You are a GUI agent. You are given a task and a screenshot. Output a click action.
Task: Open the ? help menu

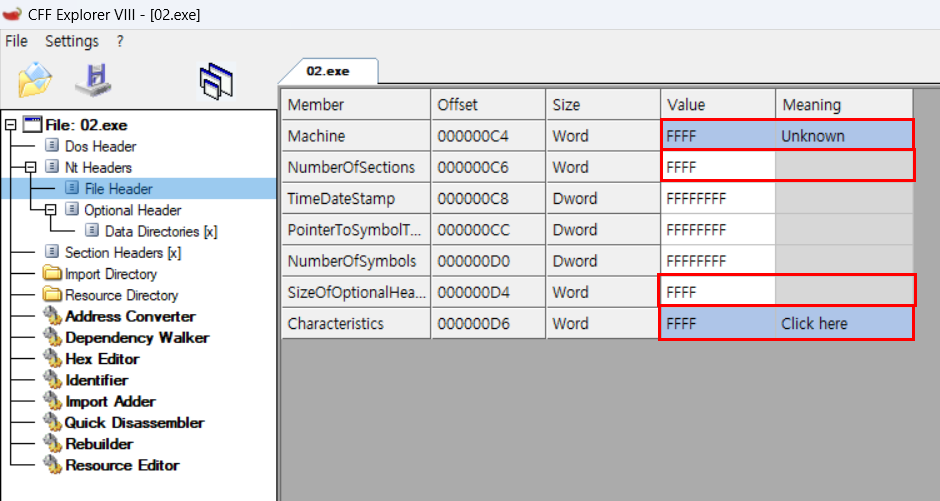pos(120,41)
